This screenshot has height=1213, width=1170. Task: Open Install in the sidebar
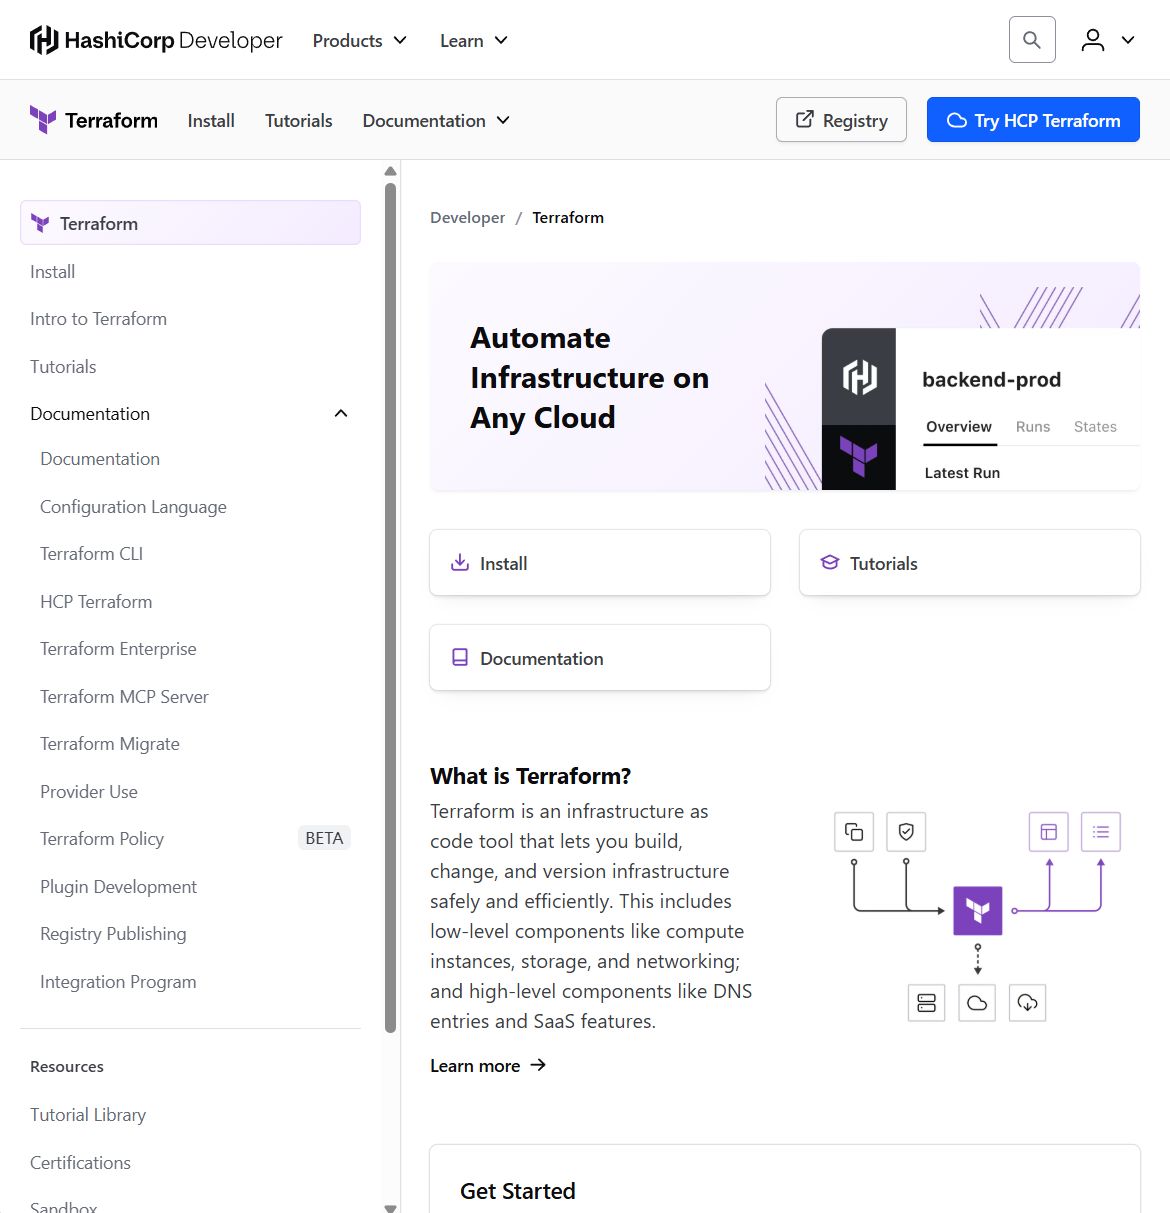(52, 272)
